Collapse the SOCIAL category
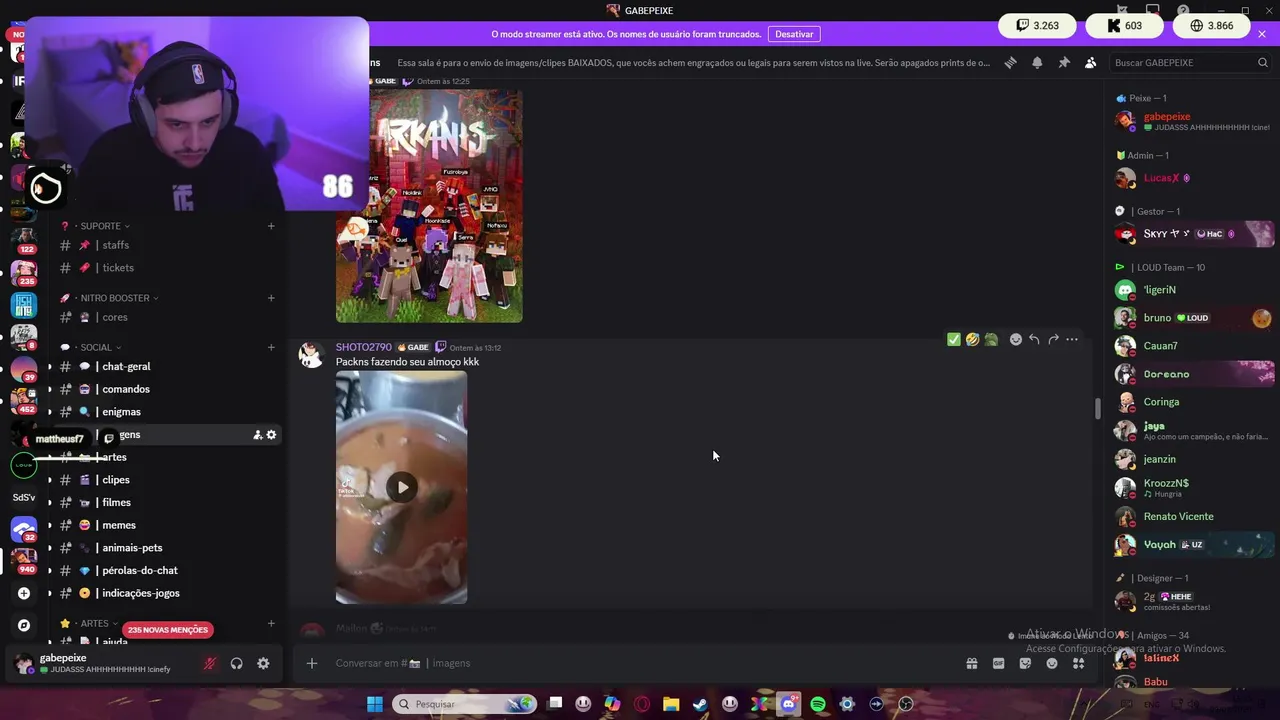The height and width of the screenshot is (720, 1280). point(96,347)
